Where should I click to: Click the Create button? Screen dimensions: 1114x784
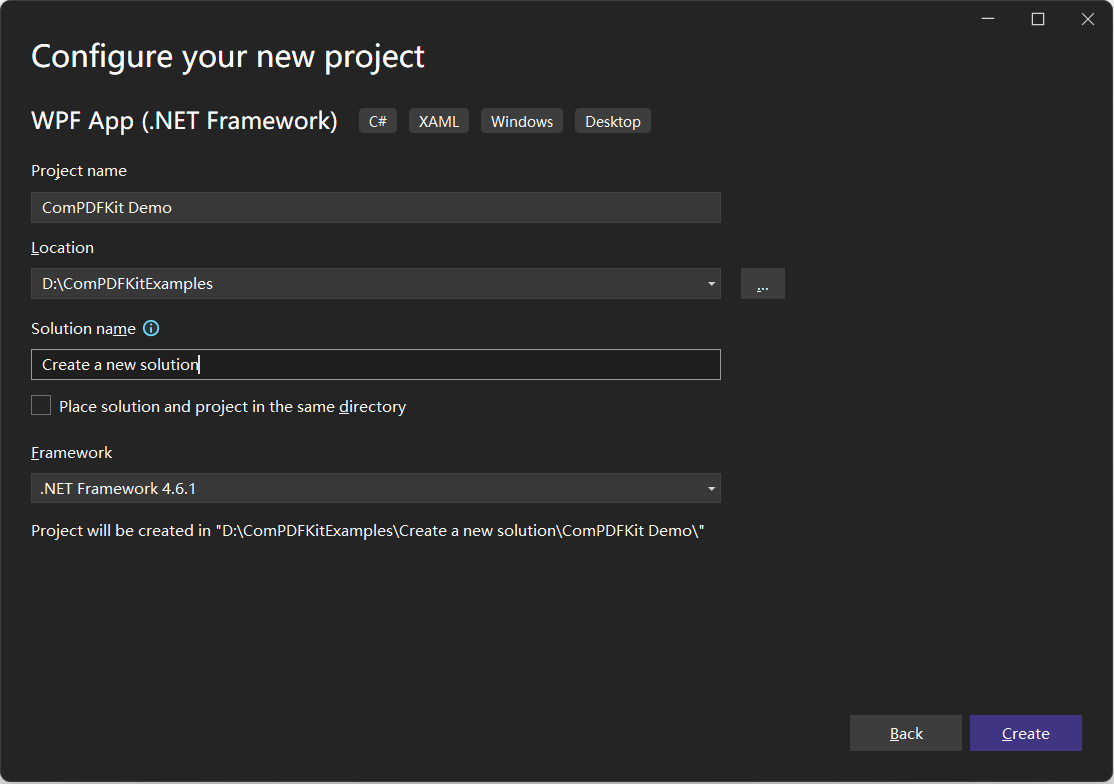click(1025, 733)
